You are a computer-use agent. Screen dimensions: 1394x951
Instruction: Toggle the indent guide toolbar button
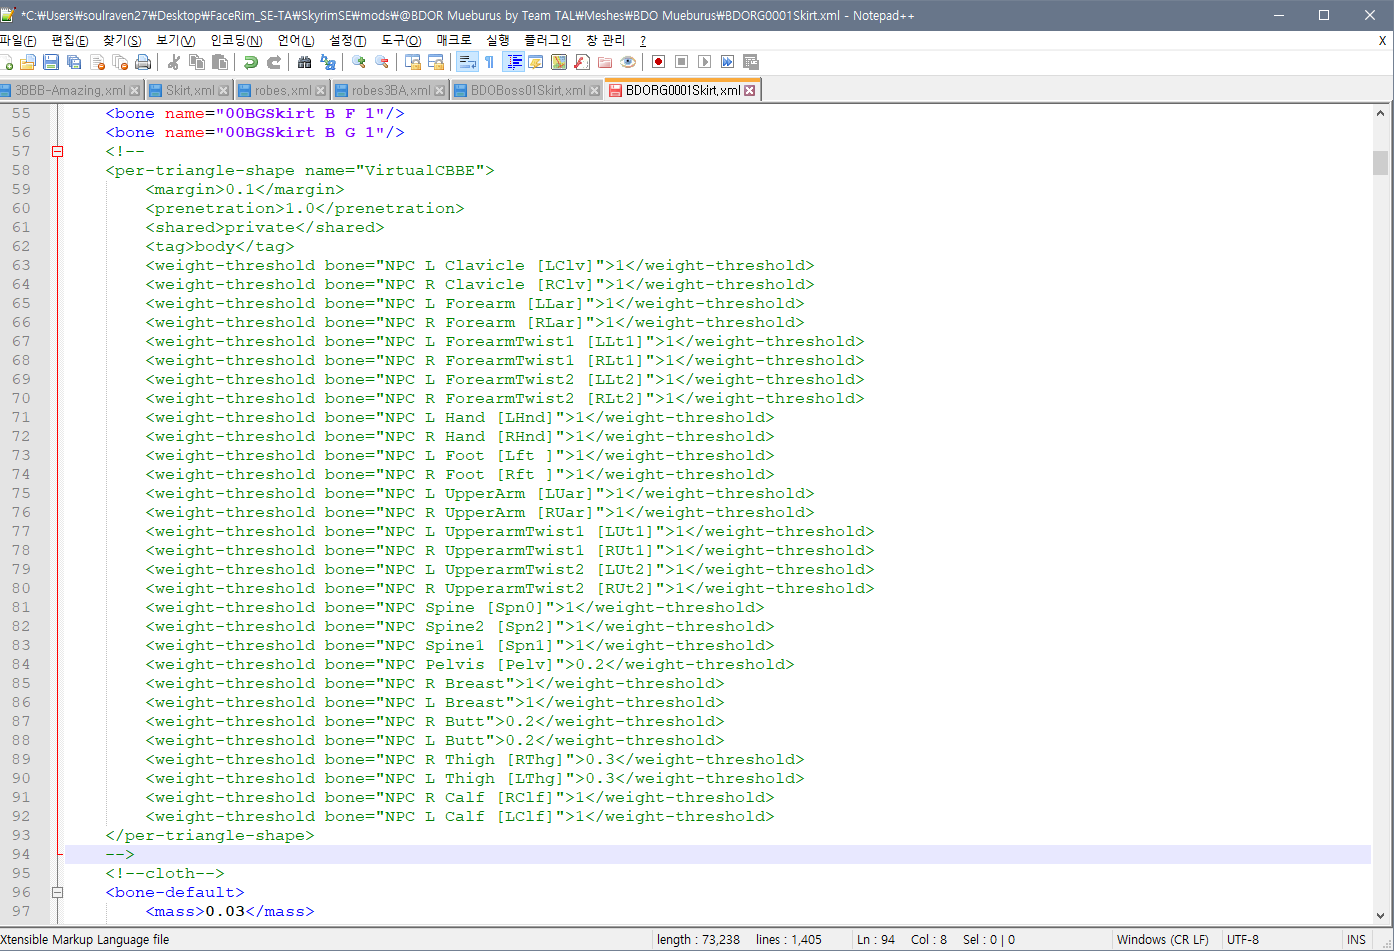(x=514, y=62)
